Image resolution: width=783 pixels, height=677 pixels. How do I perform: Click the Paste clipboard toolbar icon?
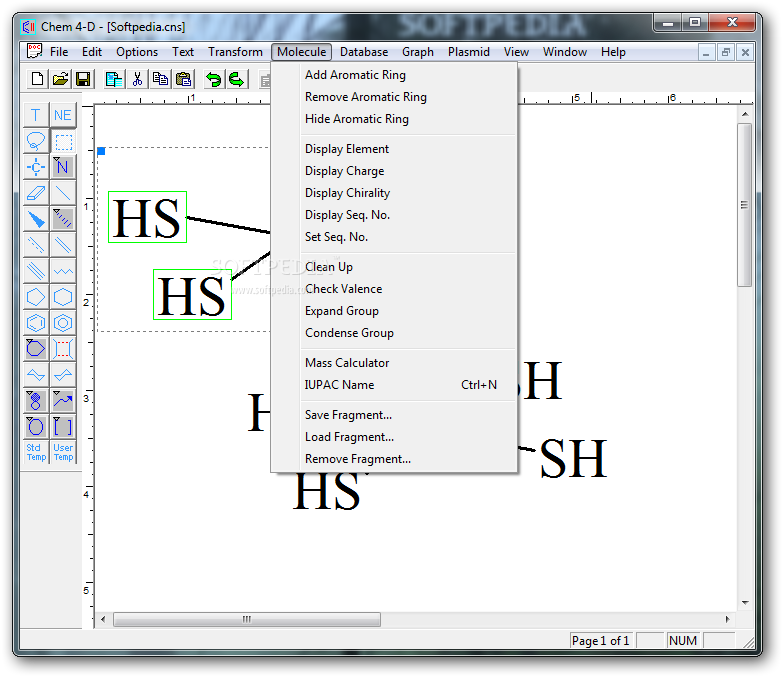184,79
